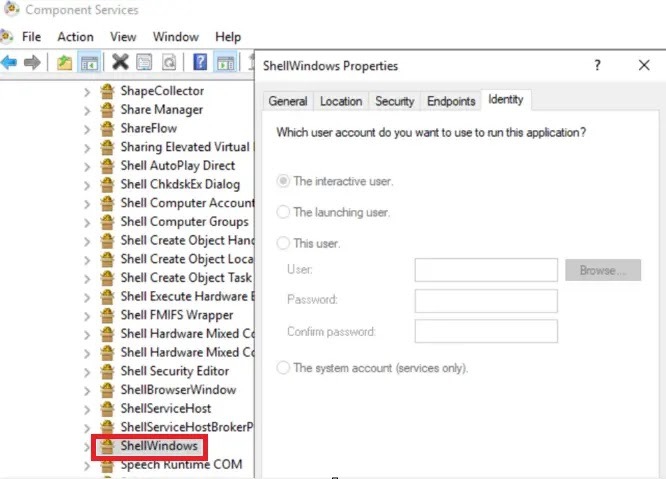Click the Delete (X) toolbar icon
The image size is (666, 479).
coord(120,62)
